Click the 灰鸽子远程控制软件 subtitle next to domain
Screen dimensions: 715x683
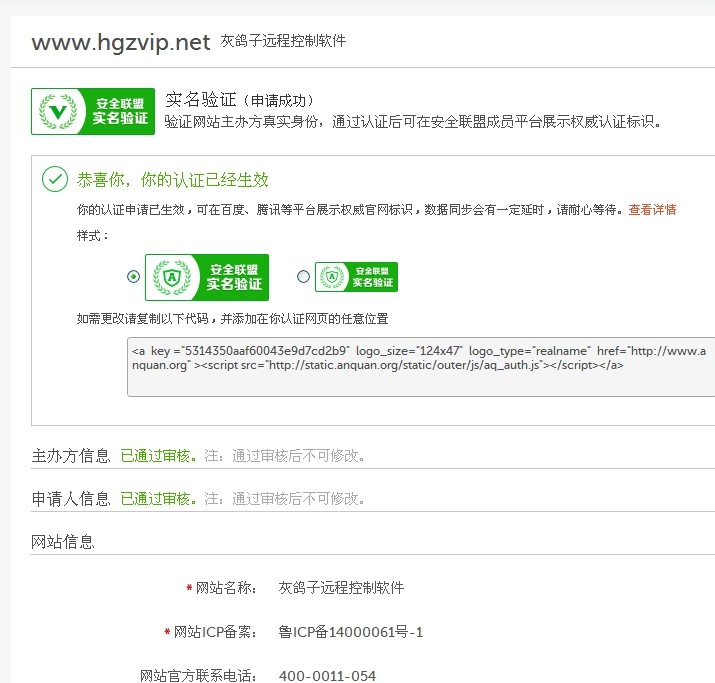point(283,41)
